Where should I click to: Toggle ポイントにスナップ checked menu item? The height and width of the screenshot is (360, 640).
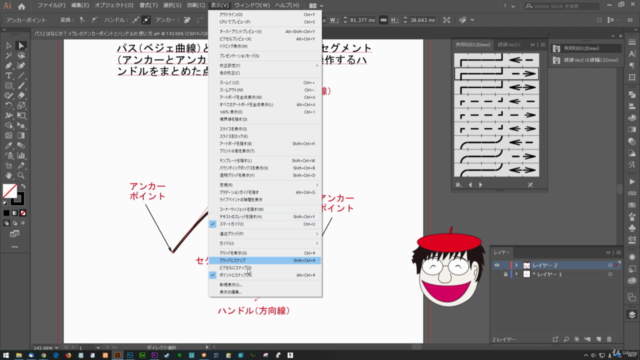pos(264,275)
